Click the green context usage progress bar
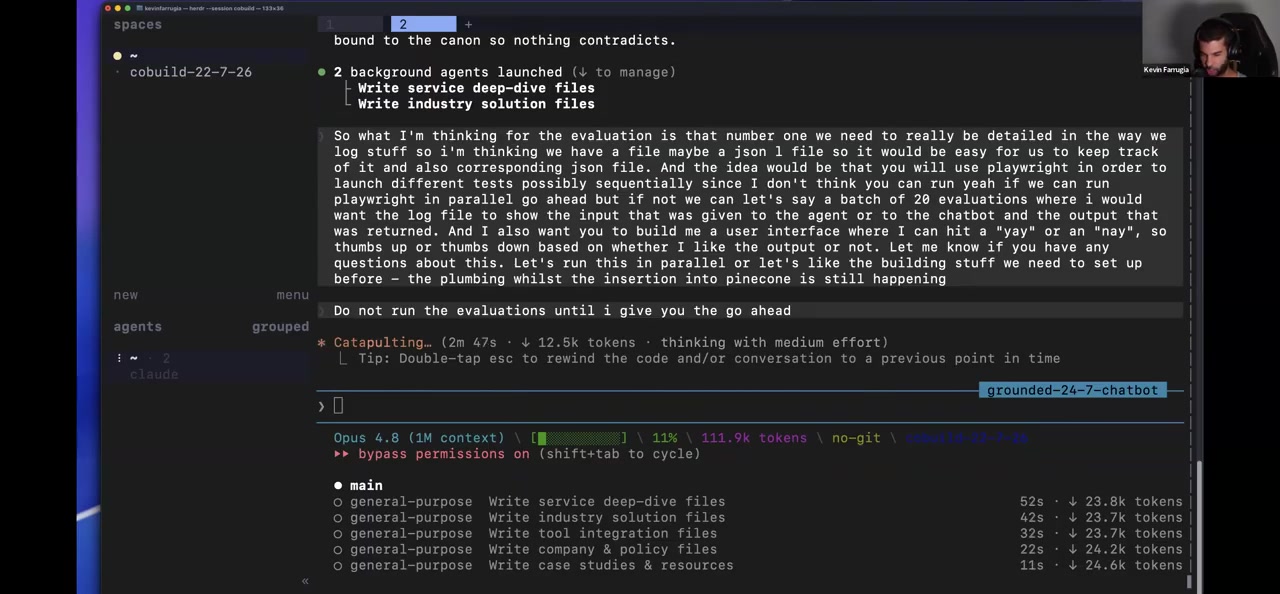The width and height of the screenshot is (1280, 594). pos(581,438)
